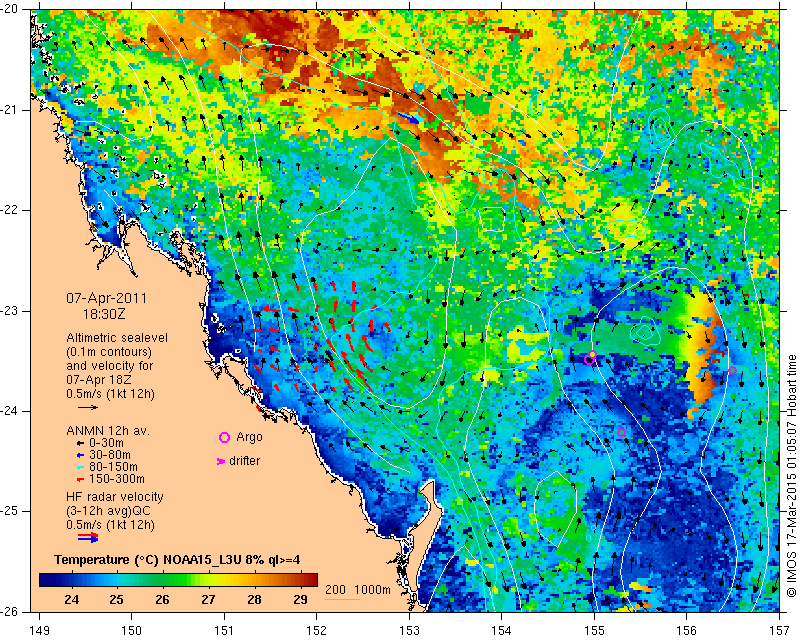Click colorbar tick label 28
The height and width of the screenshot is (640, 800).
coord(254,600)
